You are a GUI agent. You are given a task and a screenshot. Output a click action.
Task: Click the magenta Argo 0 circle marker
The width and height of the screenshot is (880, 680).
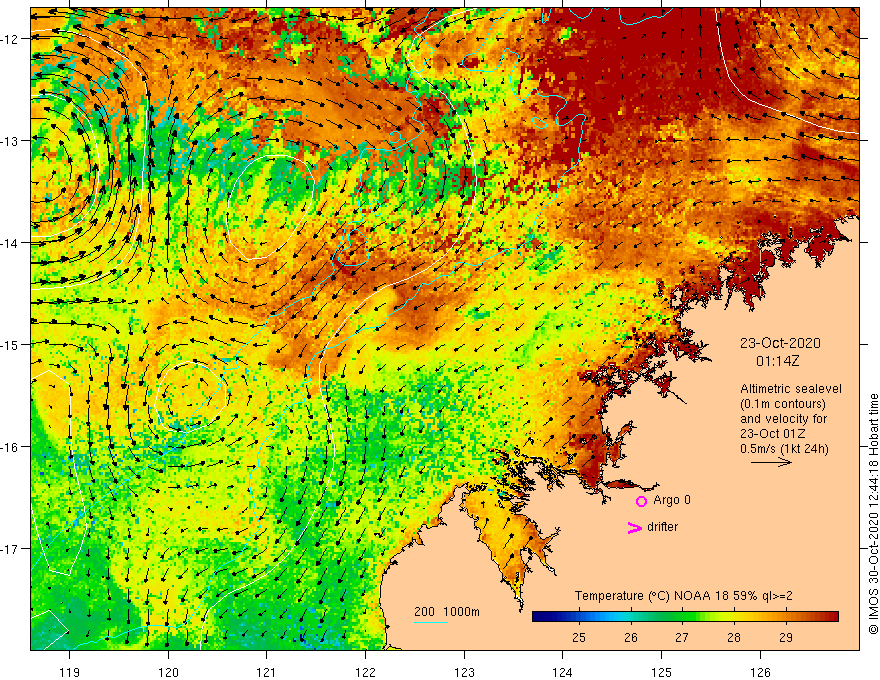click(x=641, y=501)
